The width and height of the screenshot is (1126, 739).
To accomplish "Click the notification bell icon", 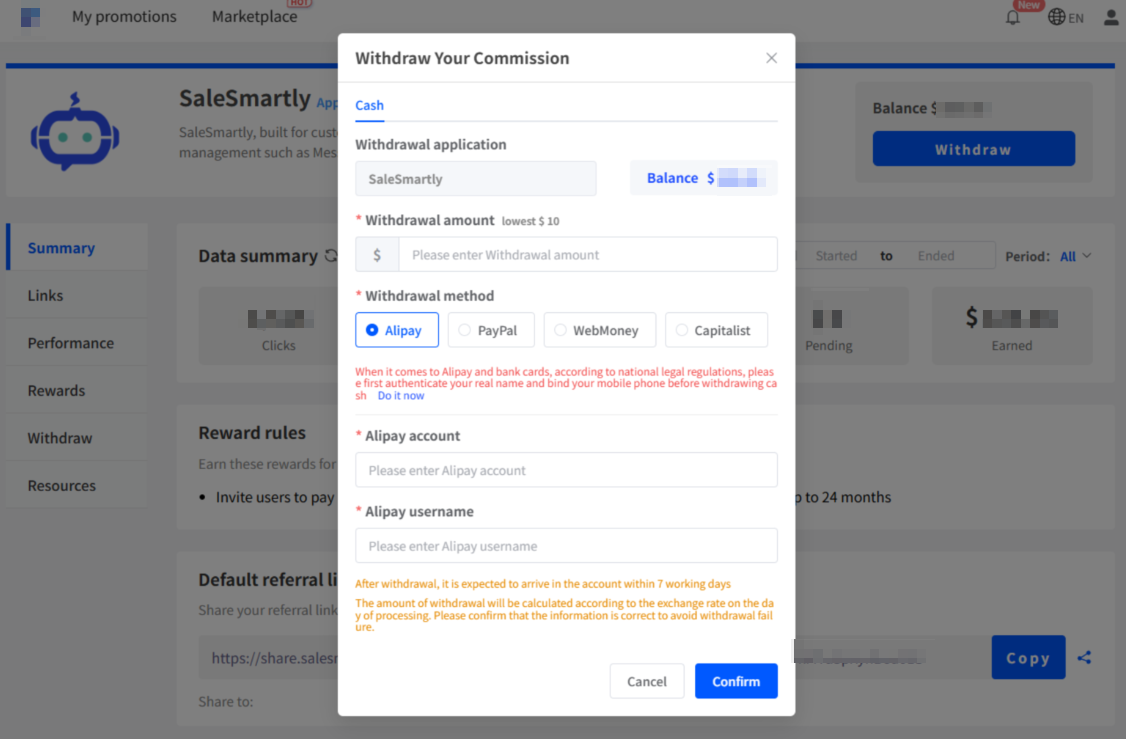I will (x=1013, y=17).
